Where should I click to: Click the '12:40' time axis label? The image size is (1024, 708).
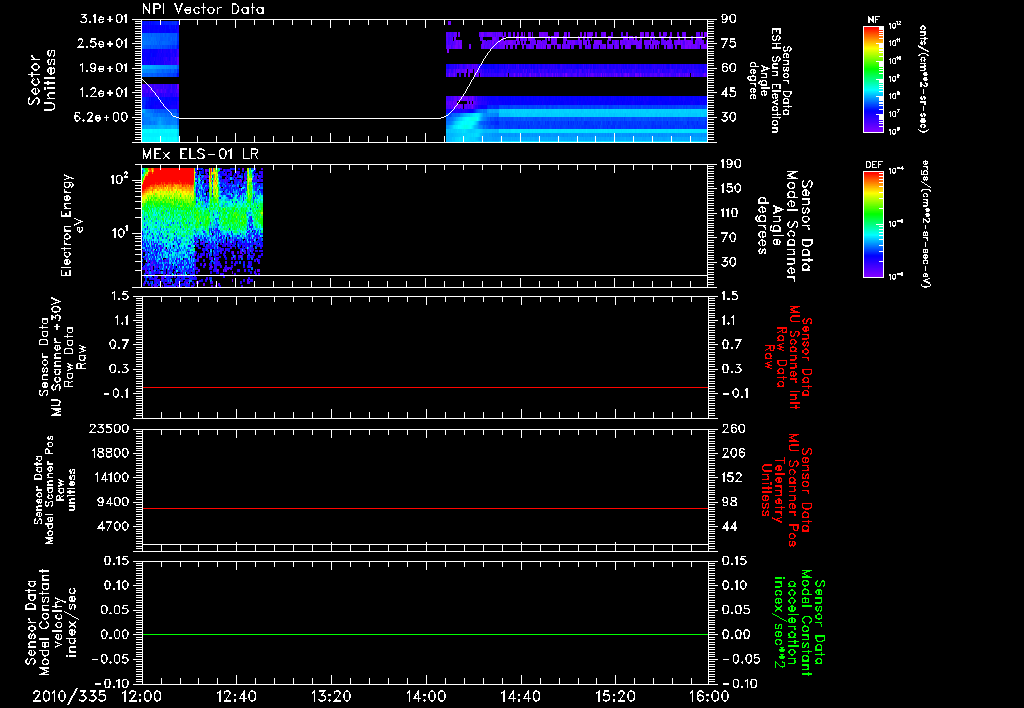pyautogui.click(x=236, y=696)
